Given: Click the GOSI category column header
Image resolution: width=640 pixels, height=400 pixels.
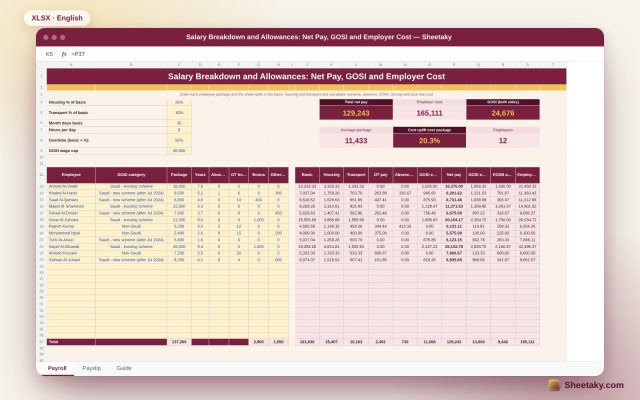Looking at the screenshot, I should 131,175.
